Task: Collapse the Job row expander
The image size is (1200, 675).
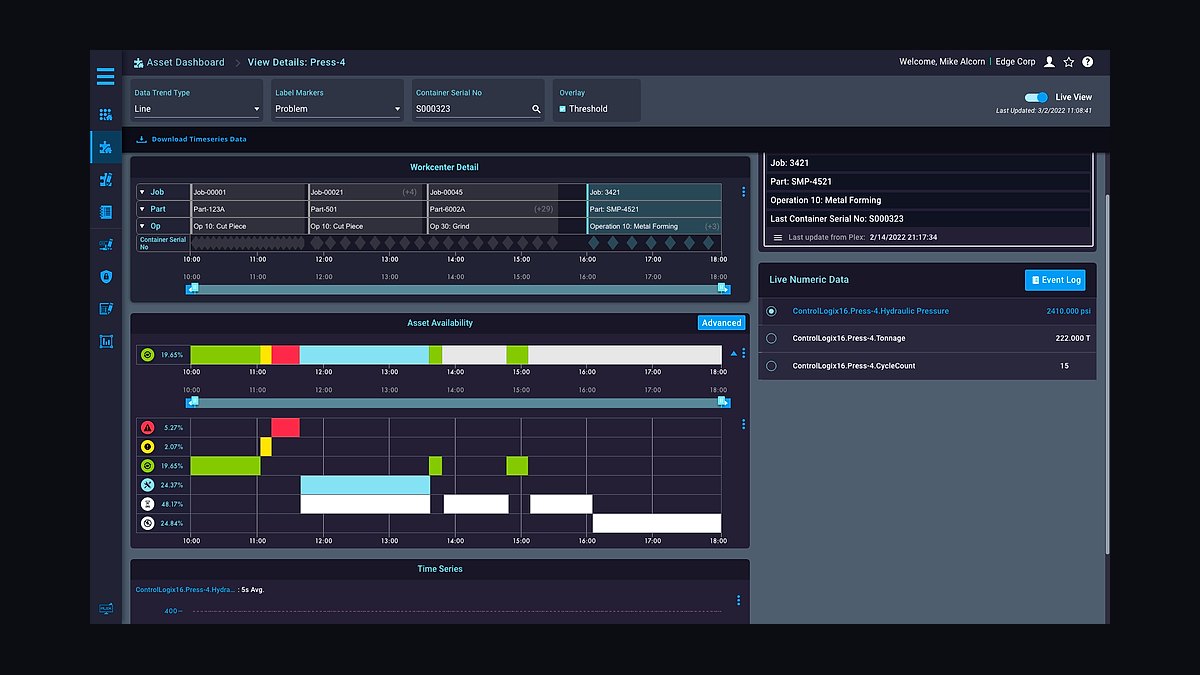Action: pyautogui.click(x=142, y=192)
